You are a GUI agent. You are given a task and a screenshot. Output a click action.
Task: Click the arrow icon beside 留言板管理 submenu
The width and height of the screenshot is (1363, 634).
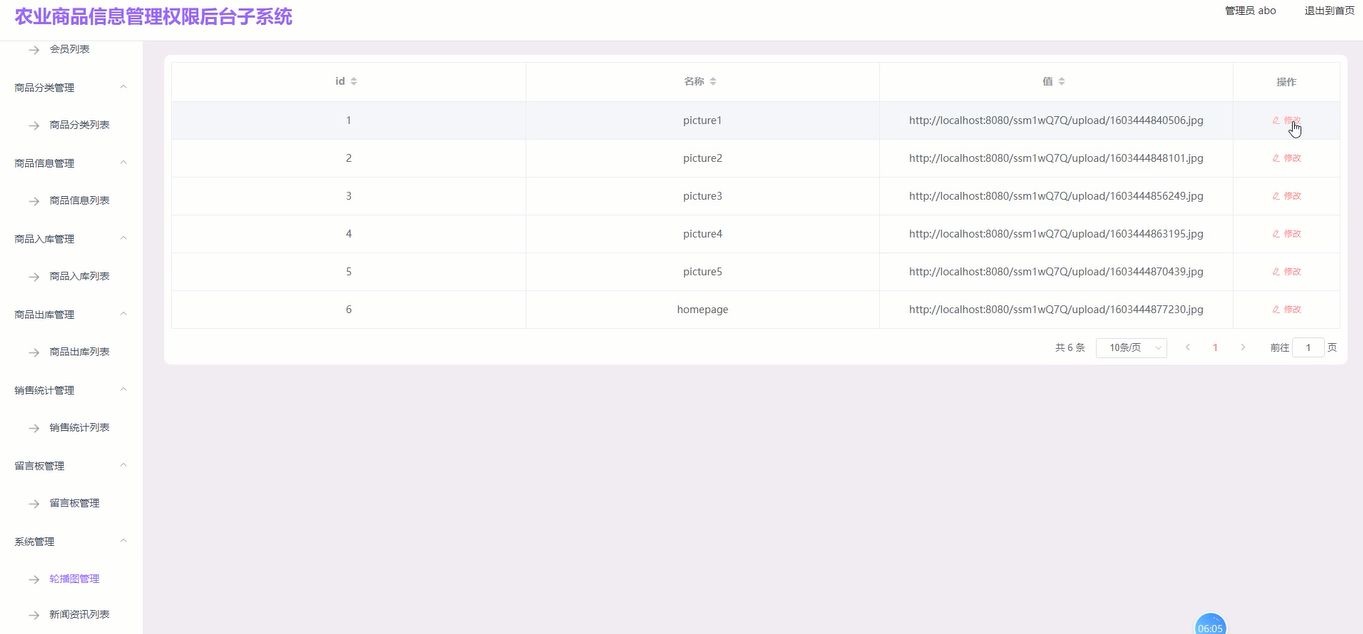pos(34,504)
